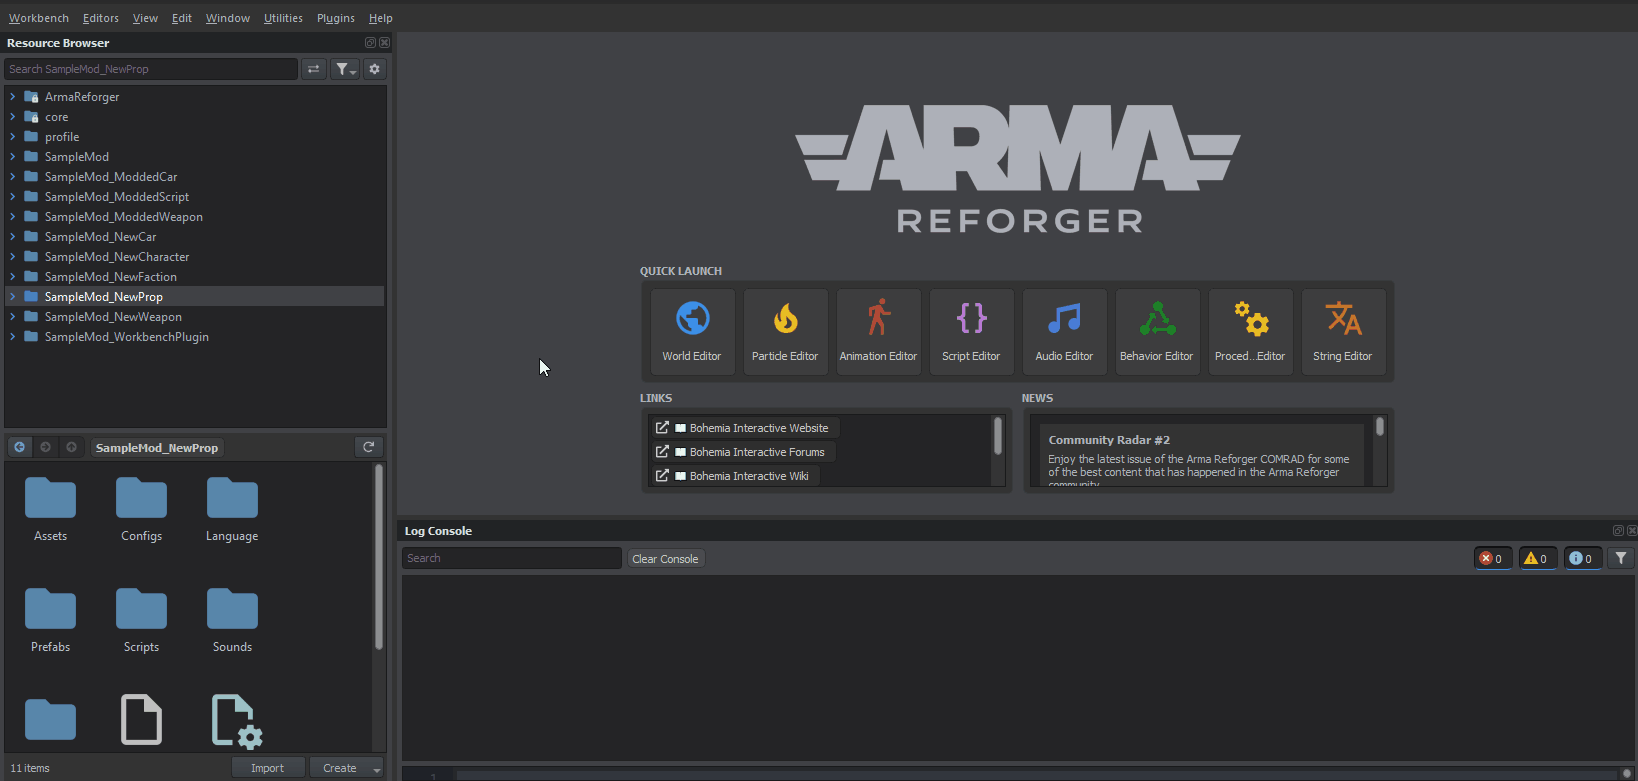Clear the Log Console
Image resolution: width=1638 pixels, height=781 pixels.
pos(665,559)
